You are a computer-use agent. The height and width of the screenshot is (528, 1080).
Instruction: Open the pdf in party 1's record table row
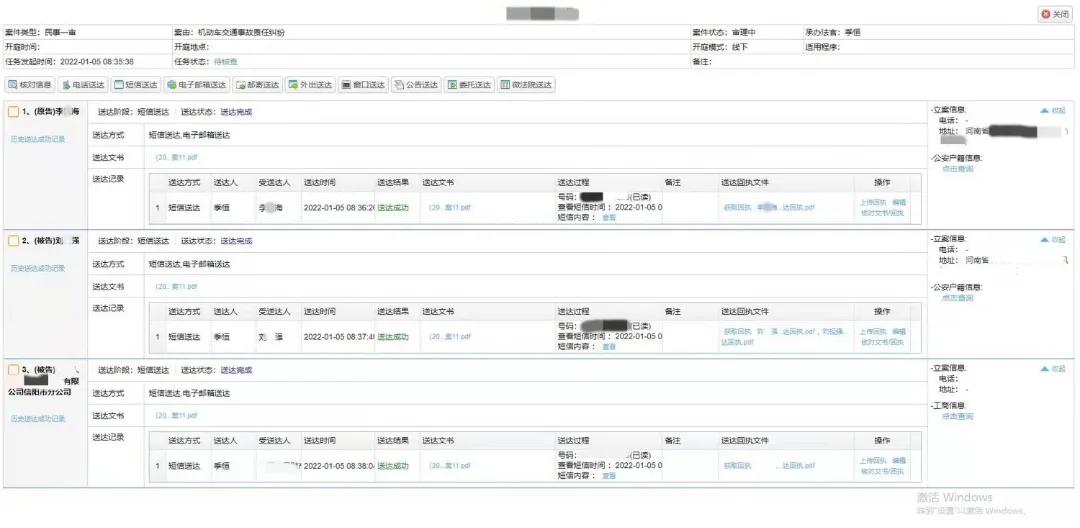coord(450,207)
